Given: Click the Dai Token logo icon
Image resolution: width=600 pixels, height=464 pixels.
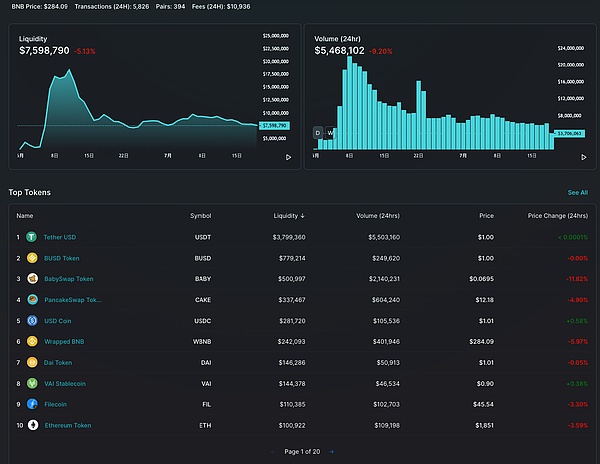Looking at the screenshot, I should pyautogui.click(x=32, y=362).
